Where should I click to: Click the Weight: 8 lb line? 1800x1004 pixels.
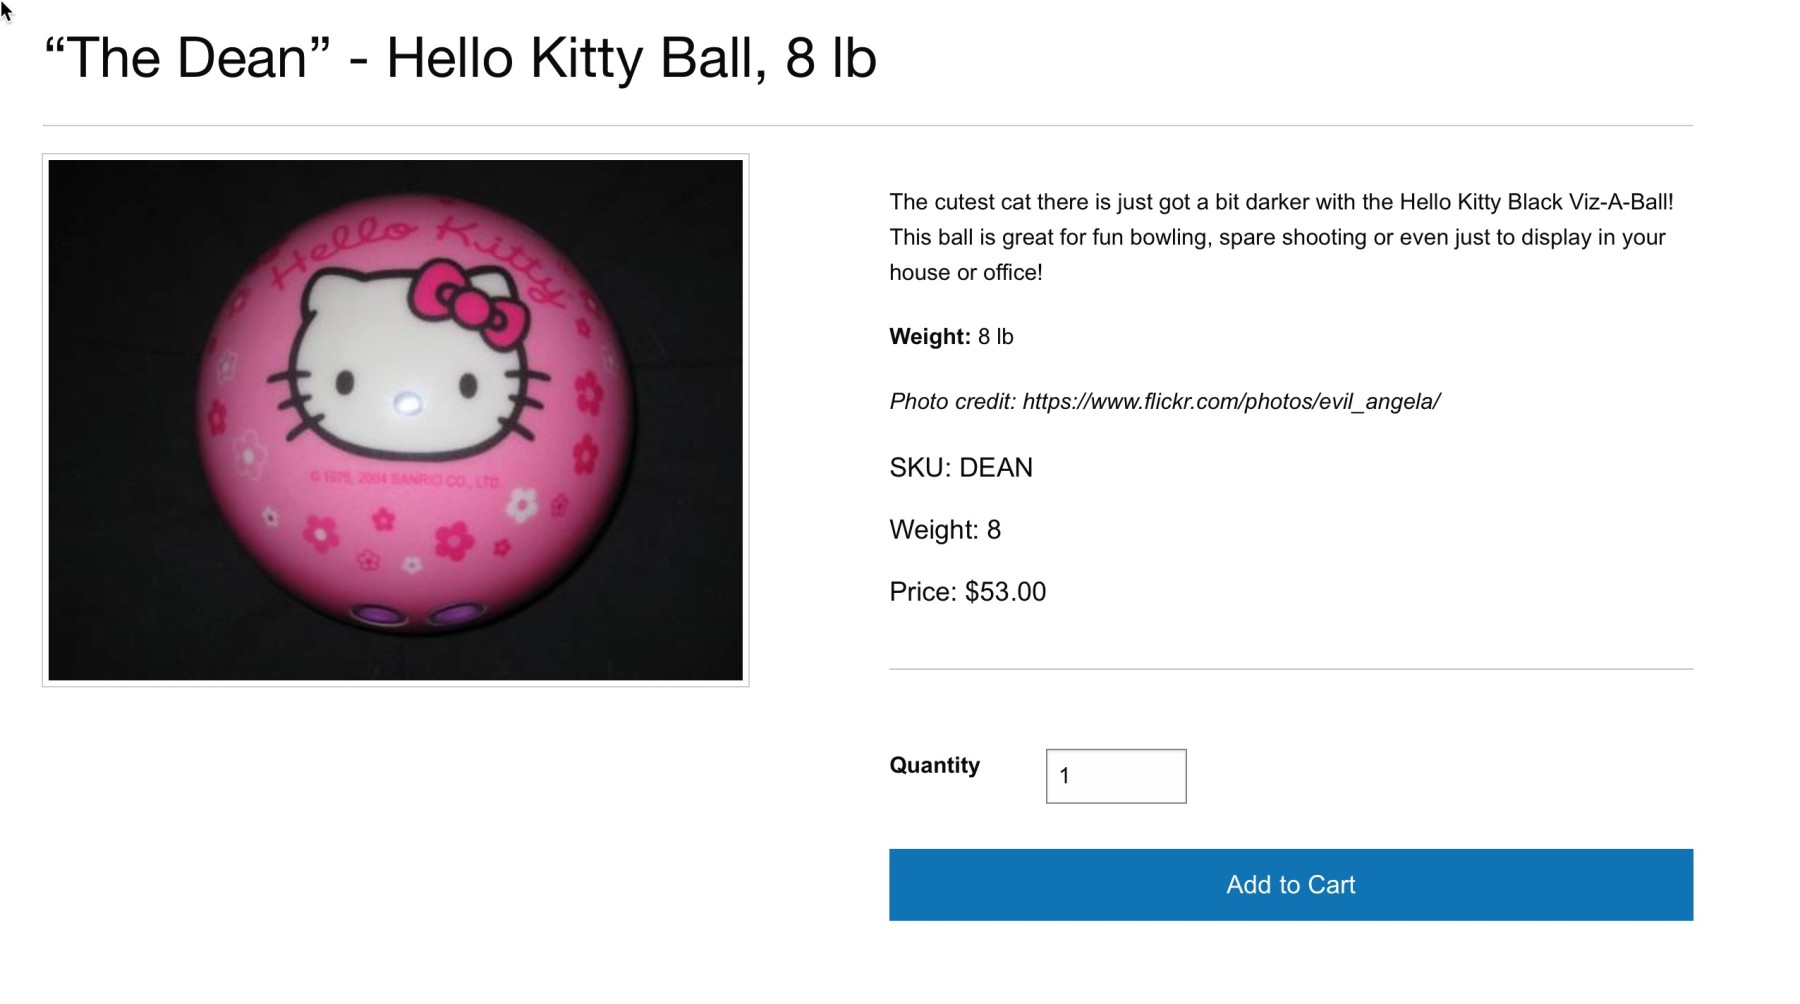click(949, 337)
